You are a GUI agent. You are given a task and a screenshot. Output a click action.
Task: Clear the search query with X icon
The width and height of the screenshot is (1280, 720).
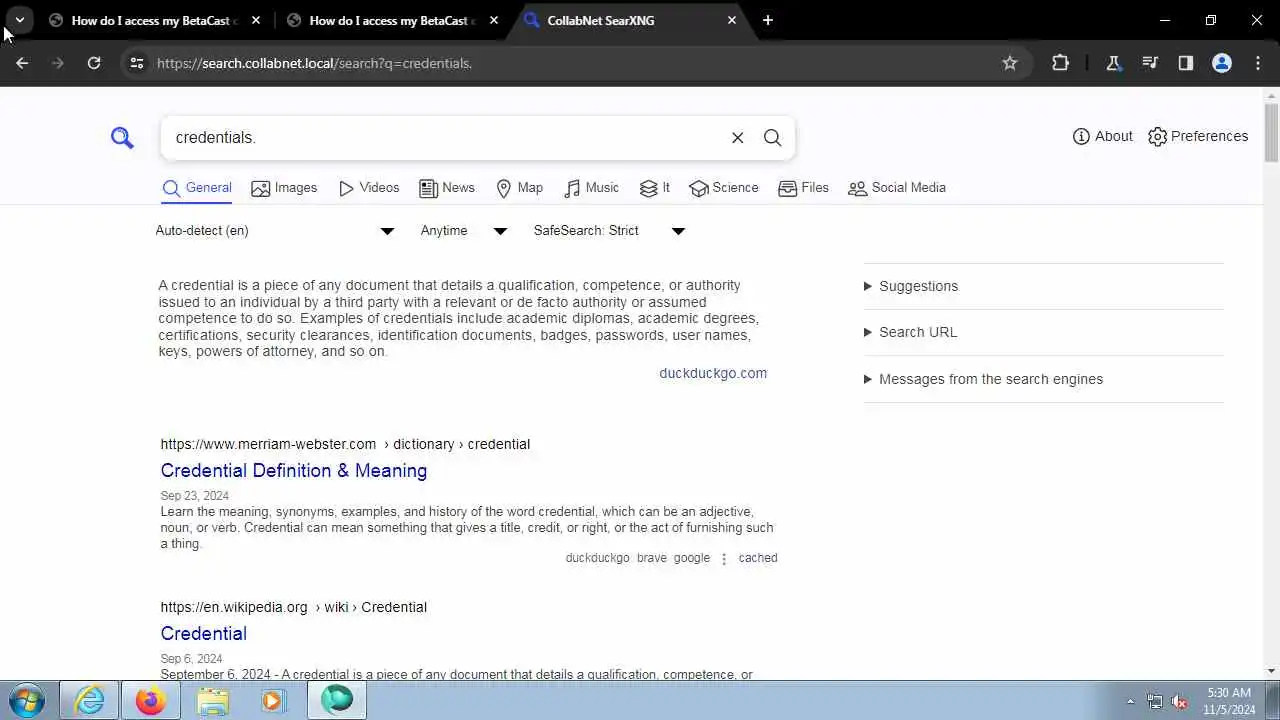click(x=737, y=137)
